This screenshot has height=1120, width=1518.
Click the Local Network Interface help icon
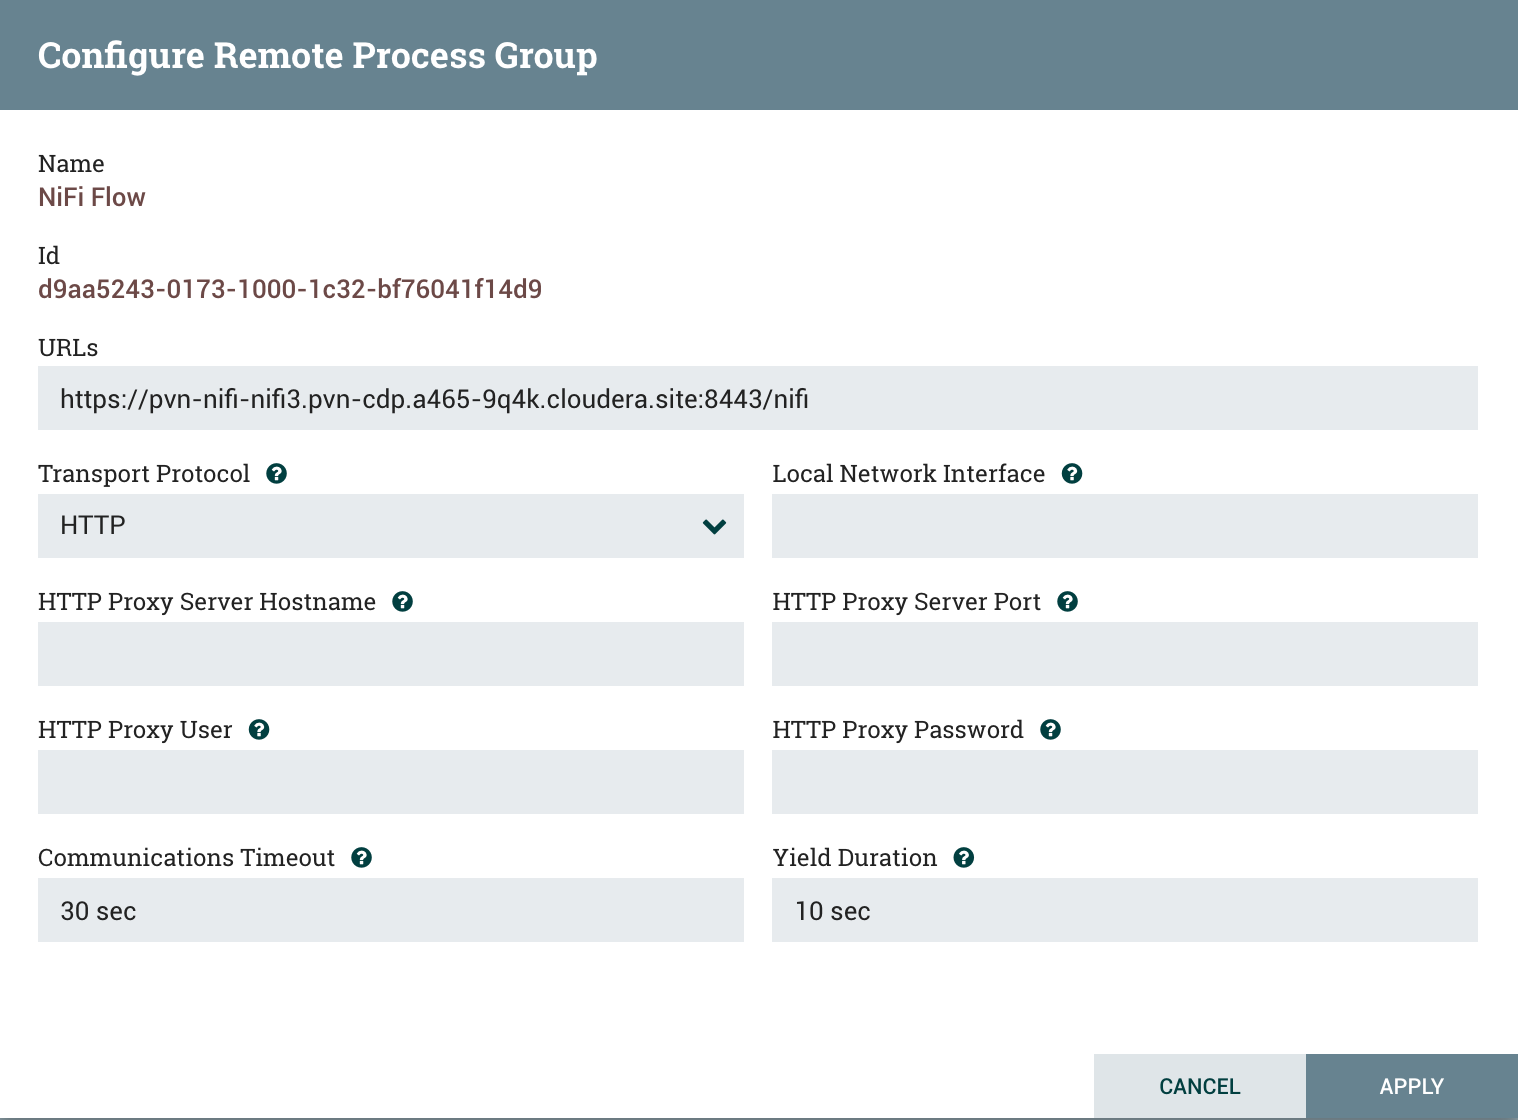1072,473
